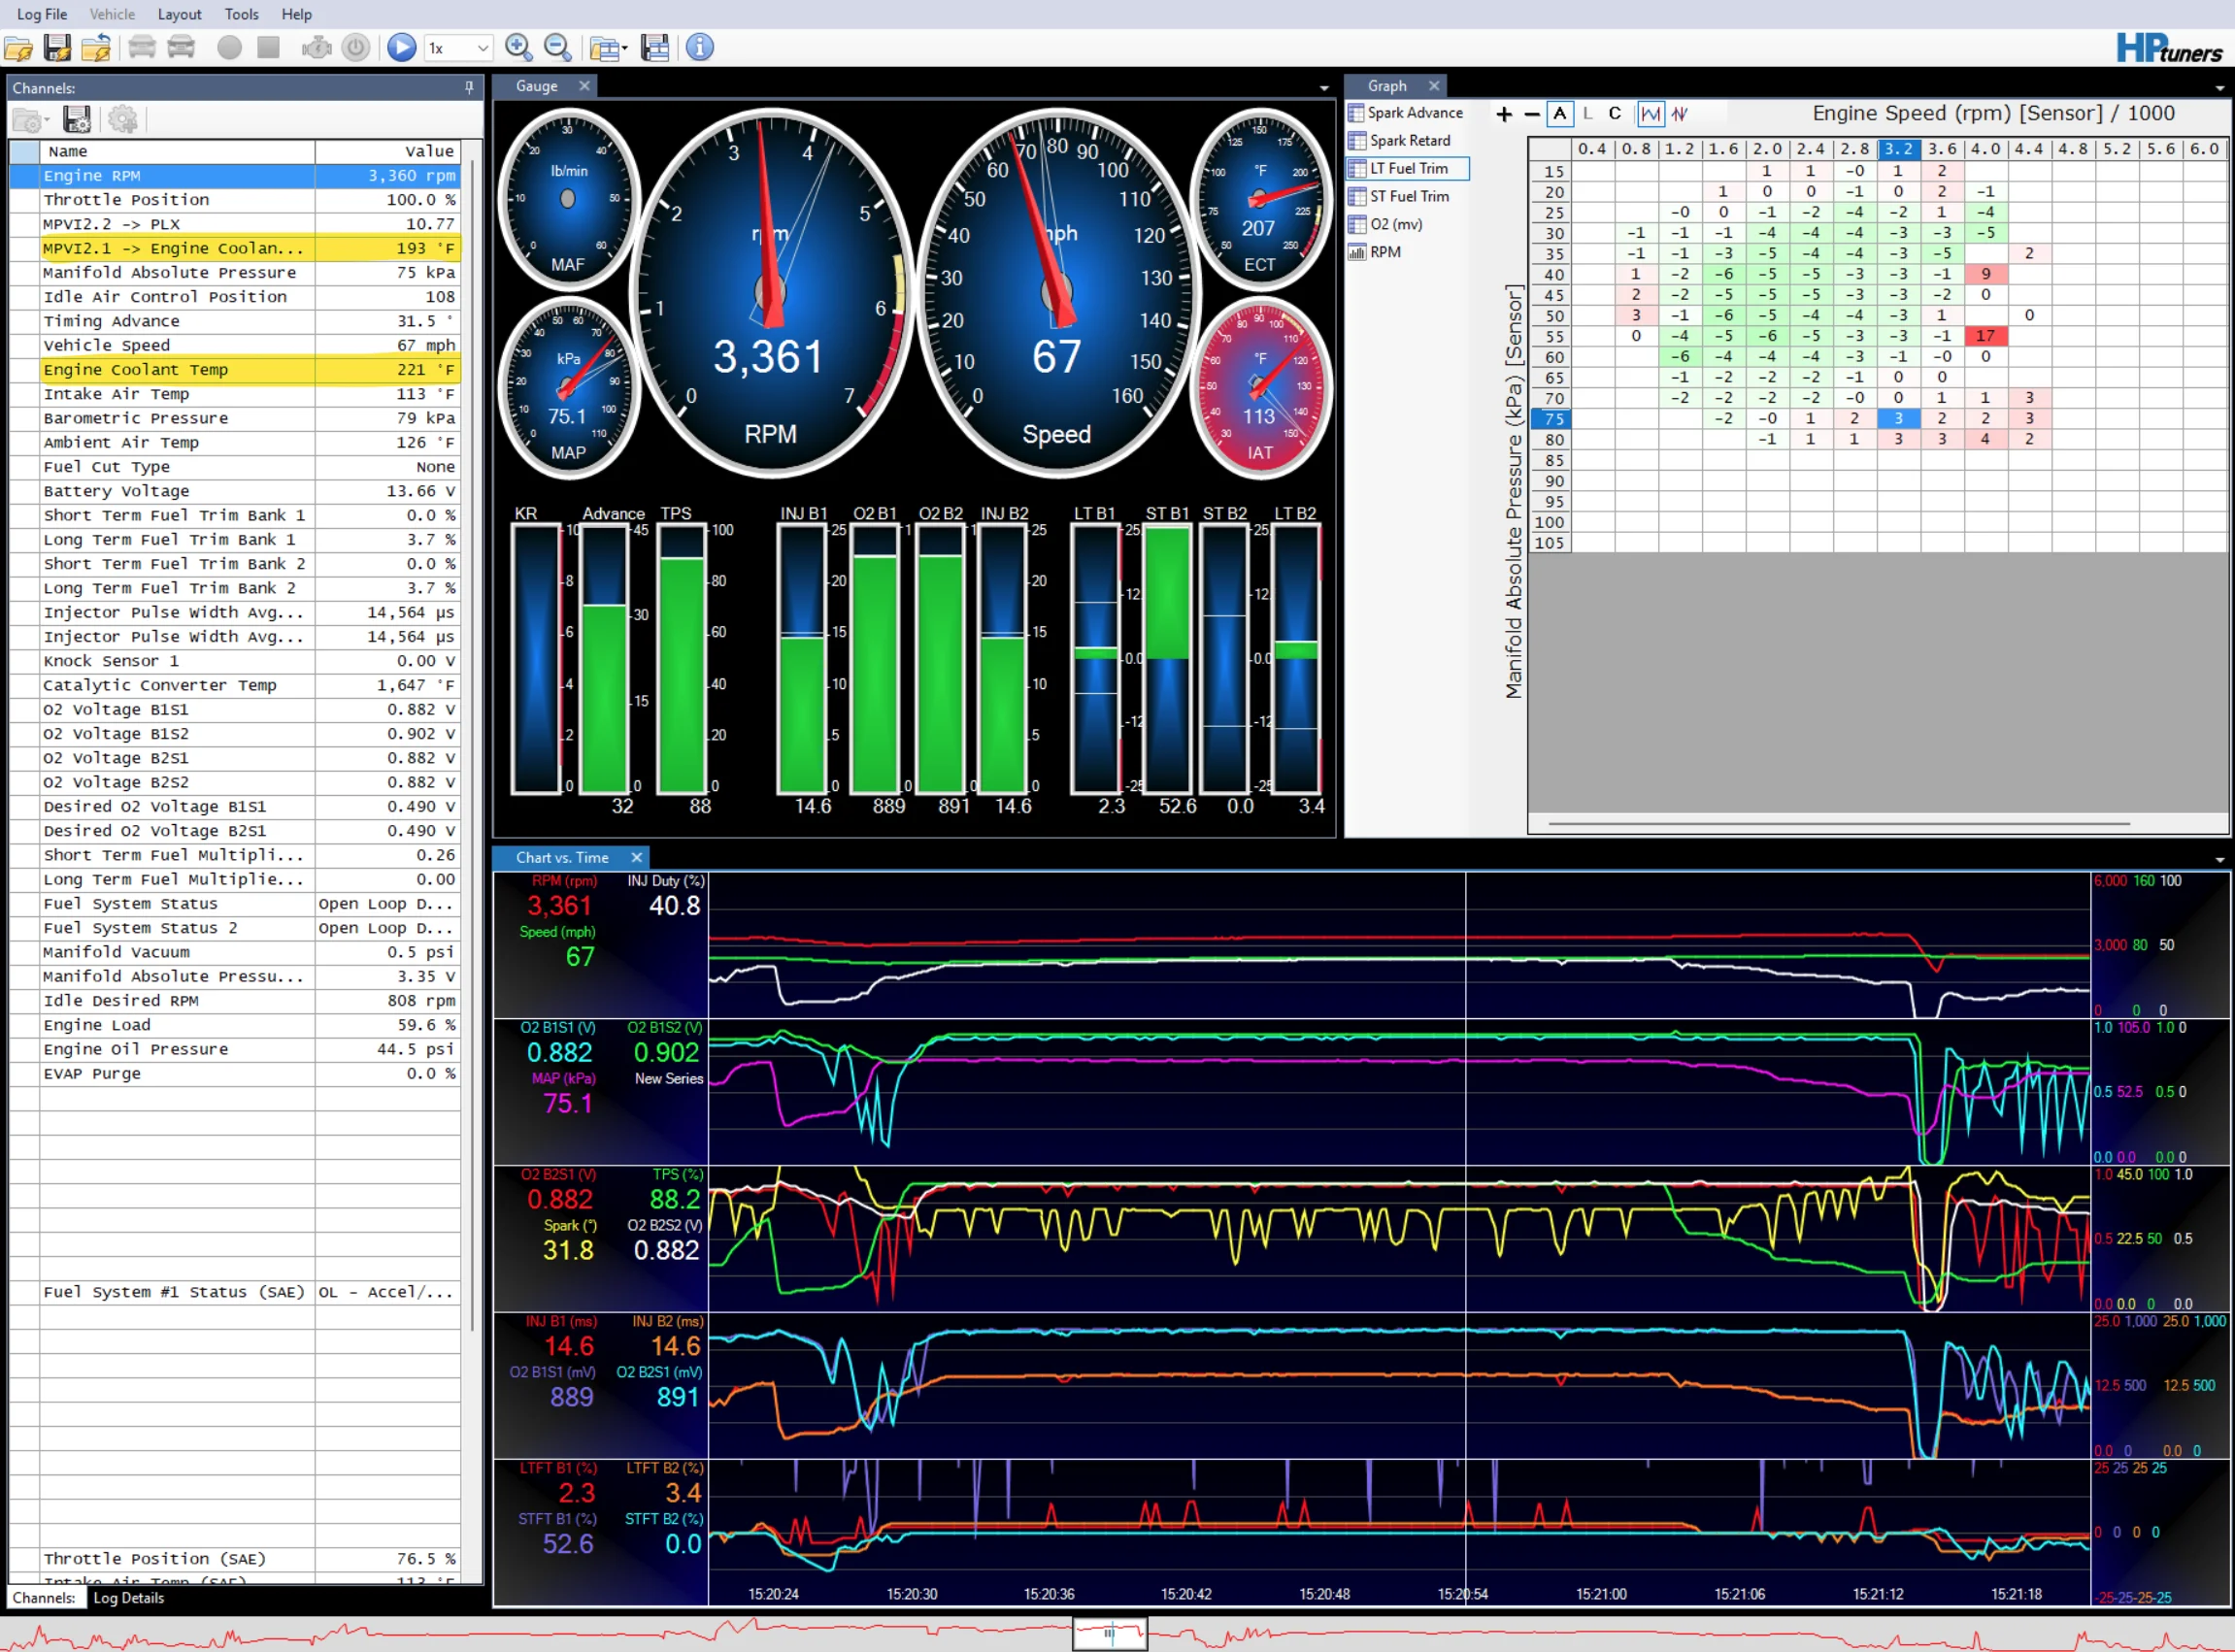Open the Layout menu
The height and width of the screenshot is (1652, 2235).
pyautogui.click(x=179, y=14)
